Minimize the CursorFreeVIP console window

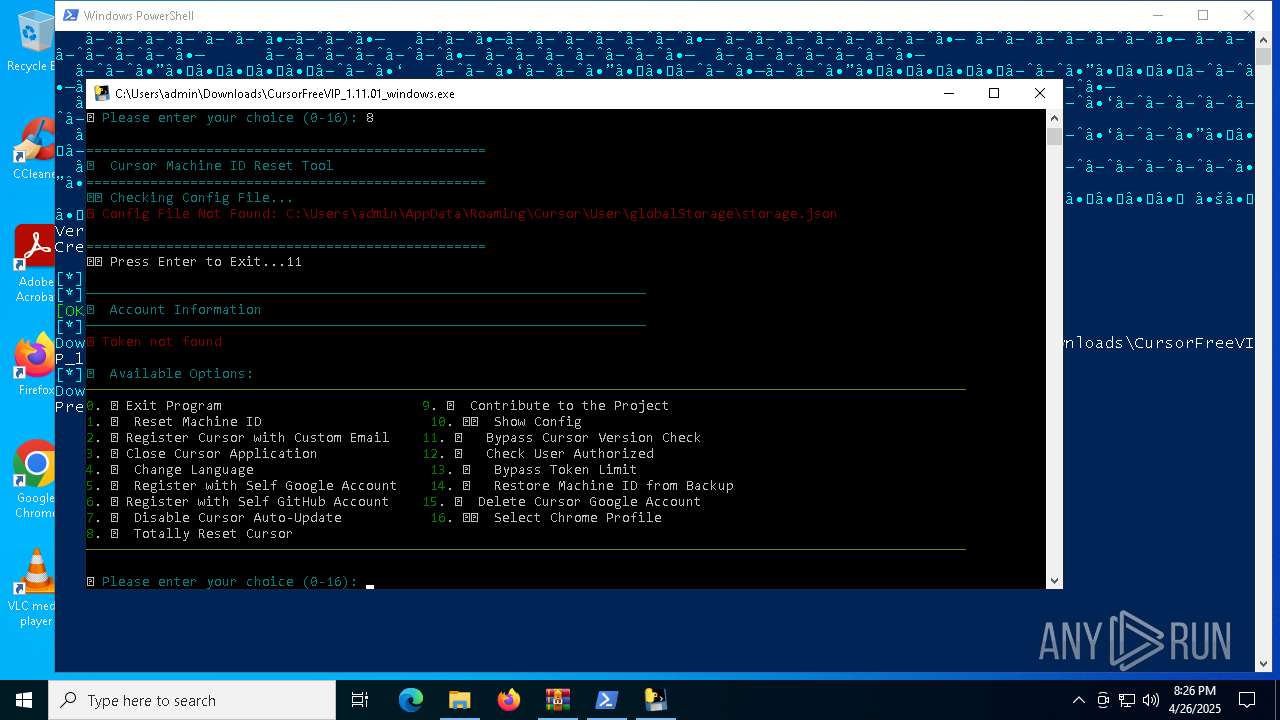(x=948, y=93)
